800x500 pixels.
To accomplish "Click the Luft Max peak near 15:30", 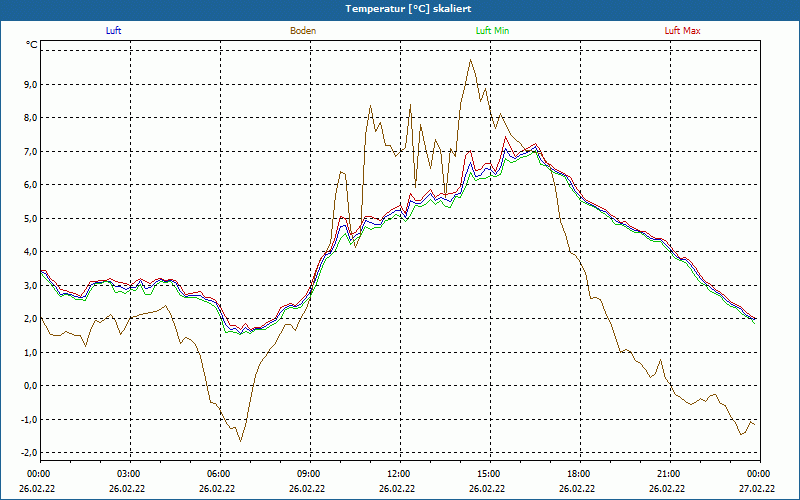I will click(x=506, y=137).
